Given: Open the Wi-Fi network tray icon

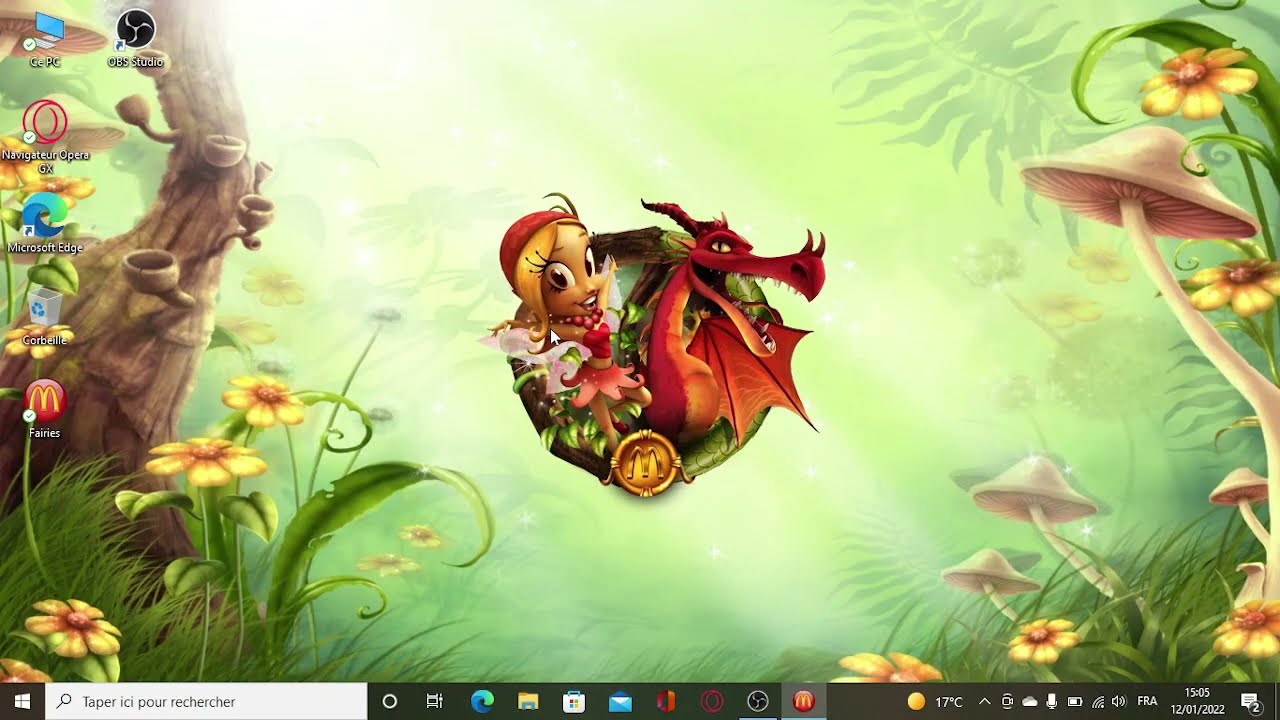Looking at the screenshot, I should point(1098,702).
